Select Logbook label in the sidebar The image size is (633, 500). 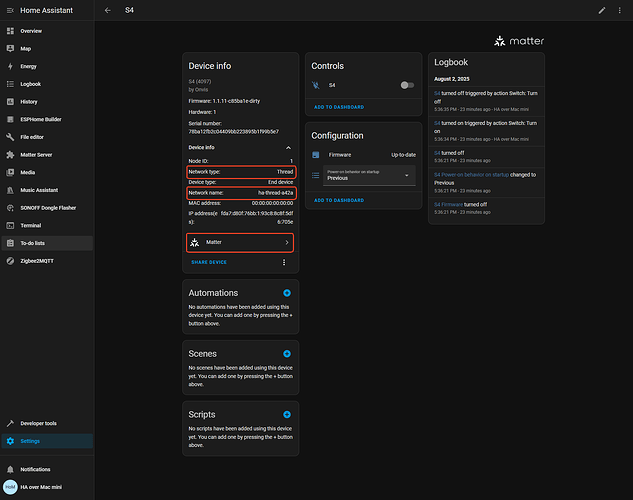coord(31,84)
